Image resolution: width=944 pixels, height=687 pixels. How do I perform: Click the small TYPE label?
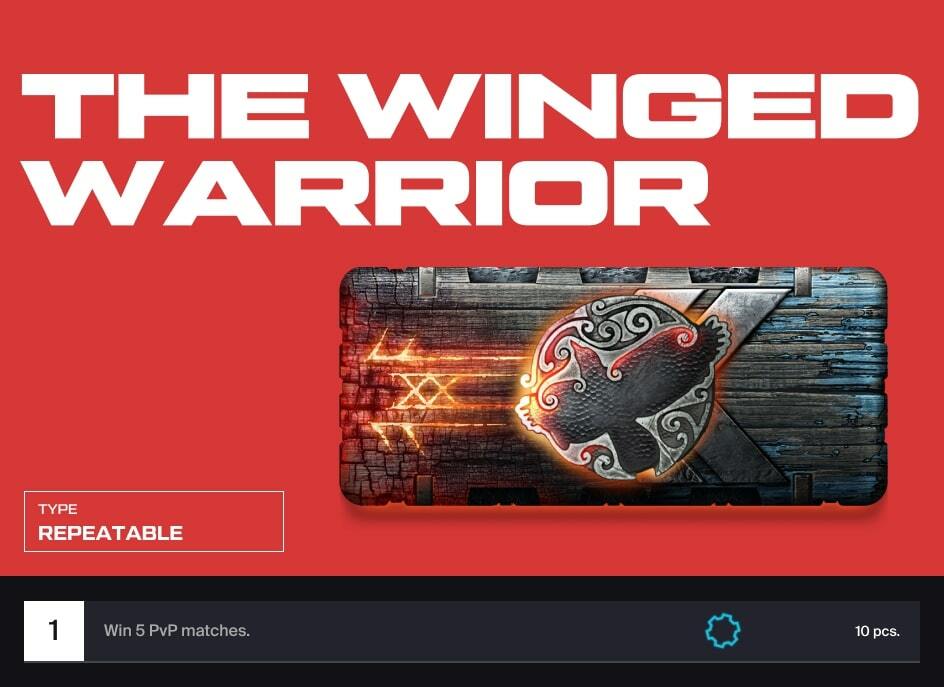click(58, 509)
